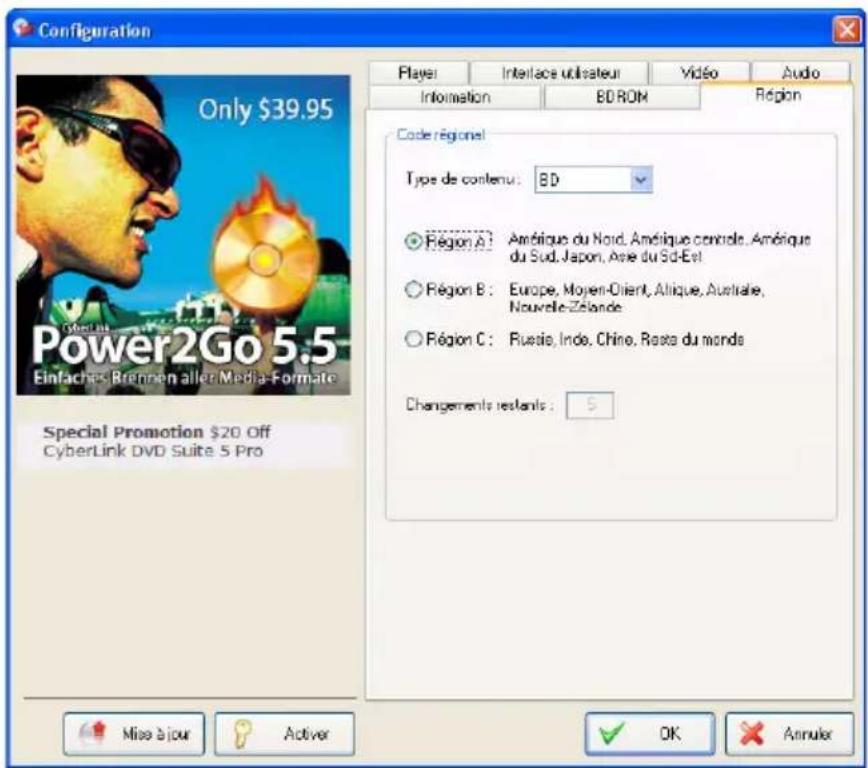Click the Only $39.95 price text
868x768 pixels.
tap(266, 110)
